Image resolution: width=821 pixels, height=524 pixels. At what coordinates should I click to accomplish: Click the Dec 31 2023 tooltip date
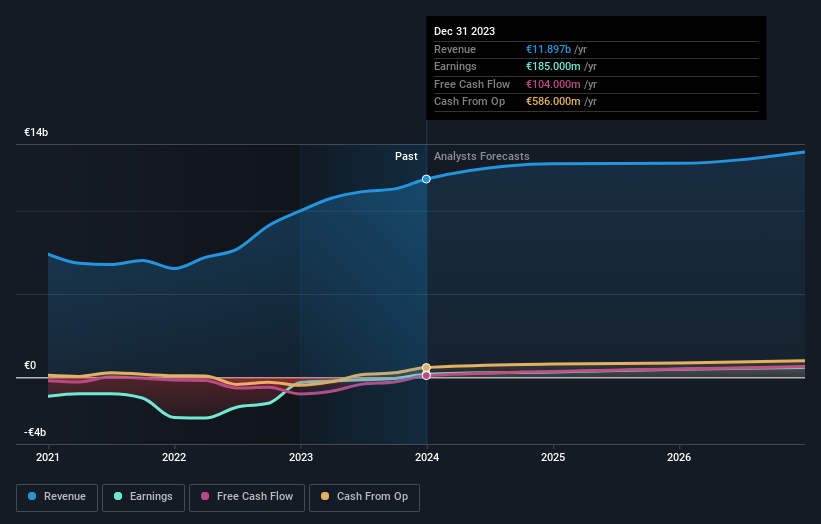tap(464, 31)
